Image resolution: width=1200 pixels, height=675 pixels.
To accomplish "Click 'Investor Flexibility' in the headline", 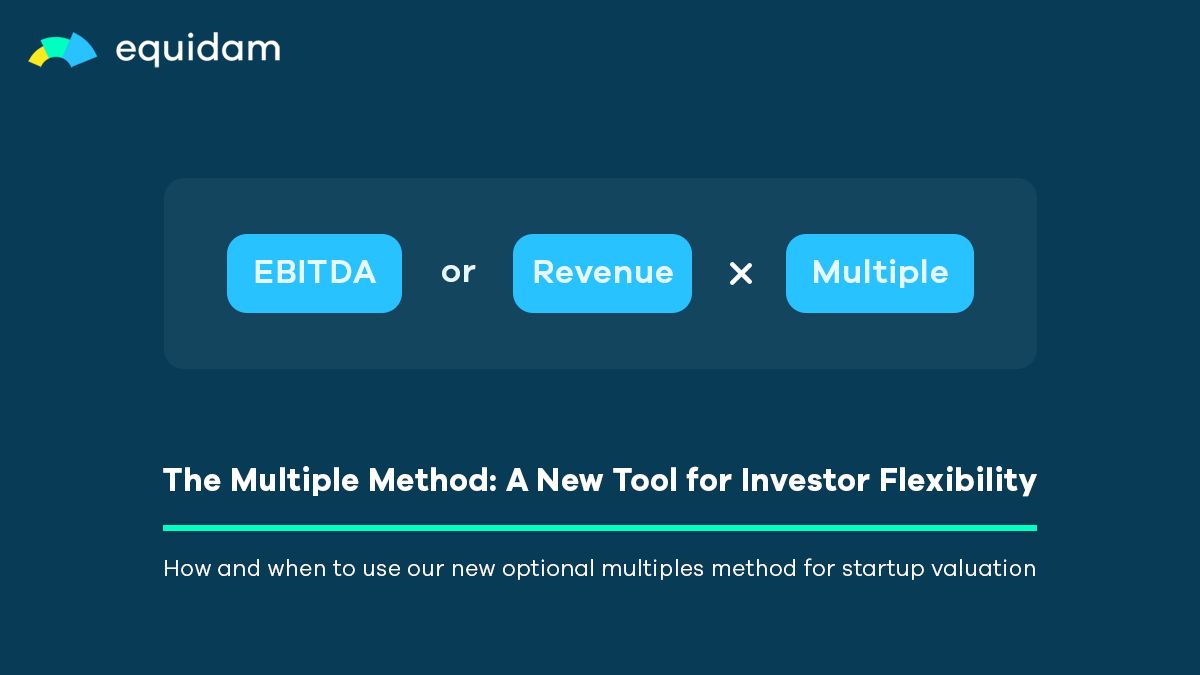I will tap(889, 481).
